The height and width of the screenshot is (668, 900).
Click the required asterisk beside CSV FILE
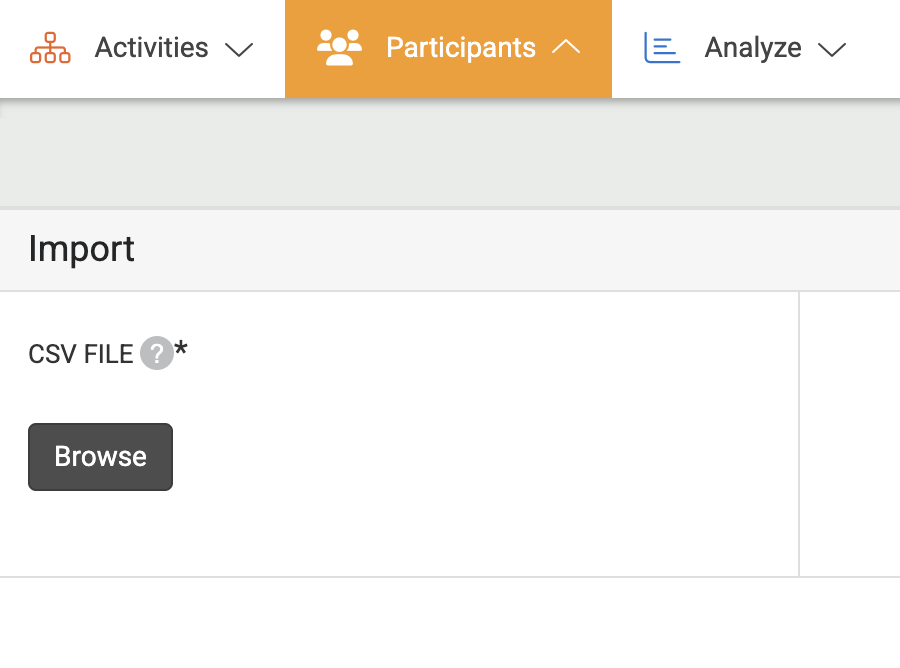[x=181, y=349]
